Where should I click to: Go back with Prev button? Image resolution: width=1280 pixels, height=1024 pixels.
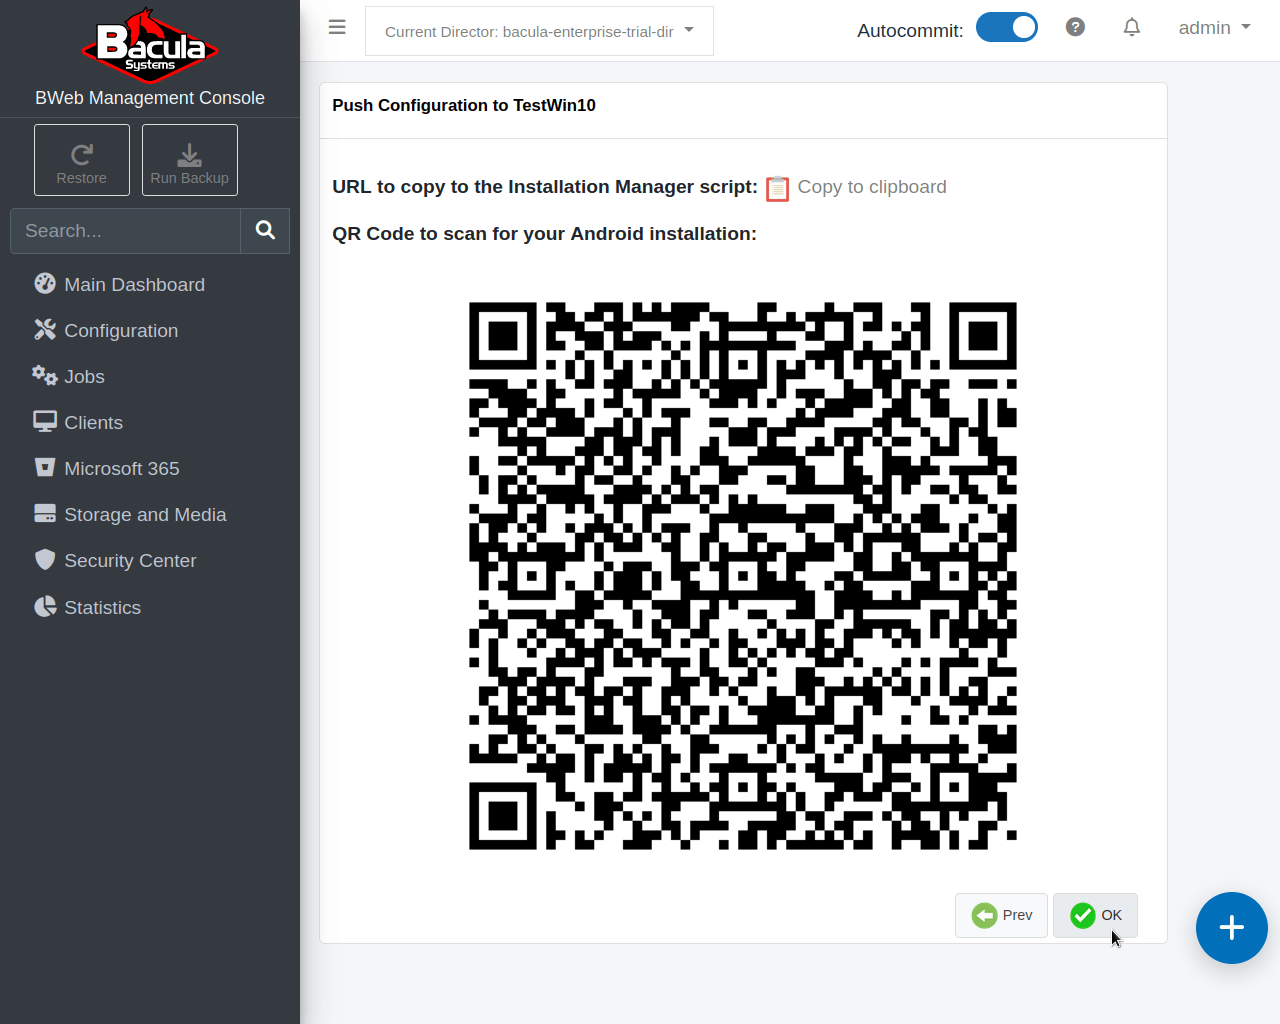1001,915
